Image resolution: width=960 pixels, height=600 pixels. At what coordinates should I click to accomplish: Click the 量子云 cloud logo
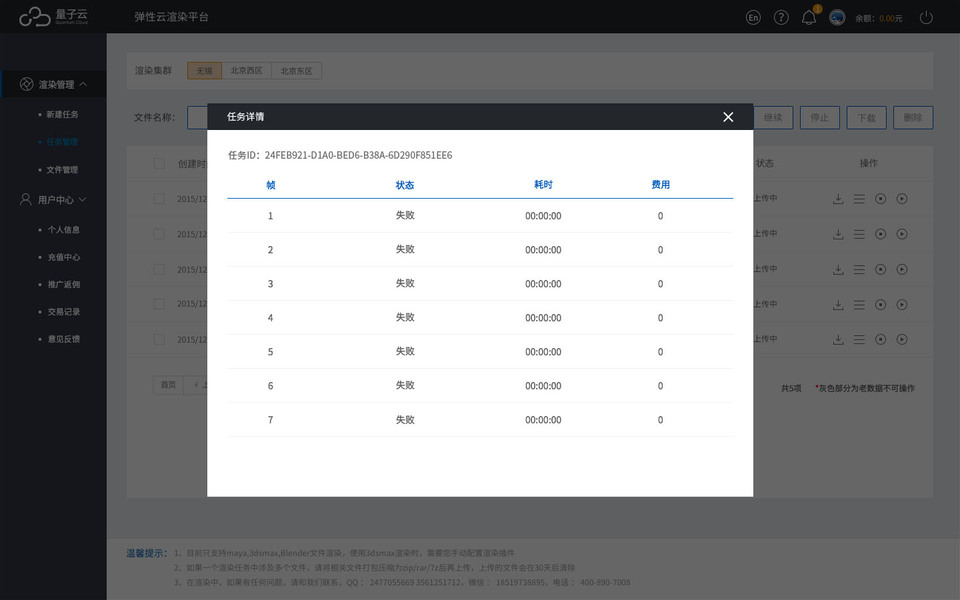(53, 17)
